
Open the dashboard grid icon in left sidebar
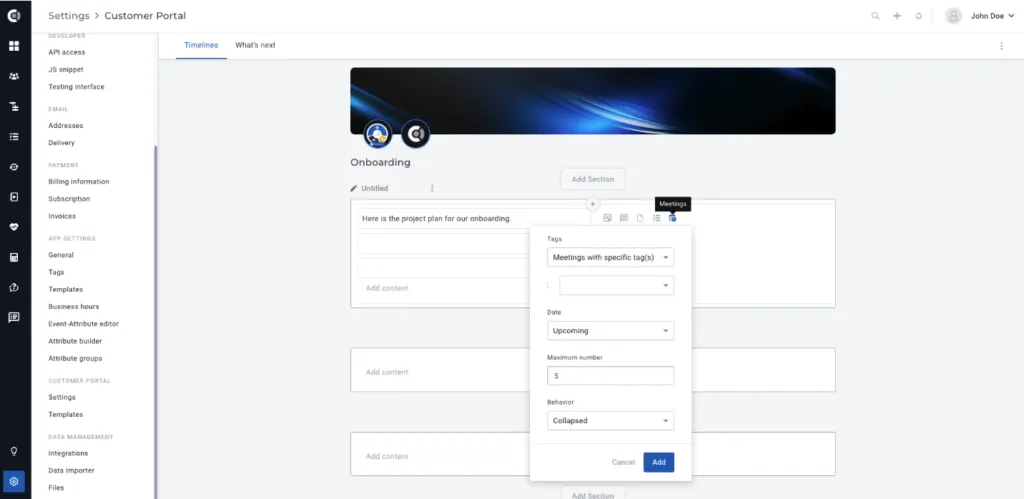14,46
